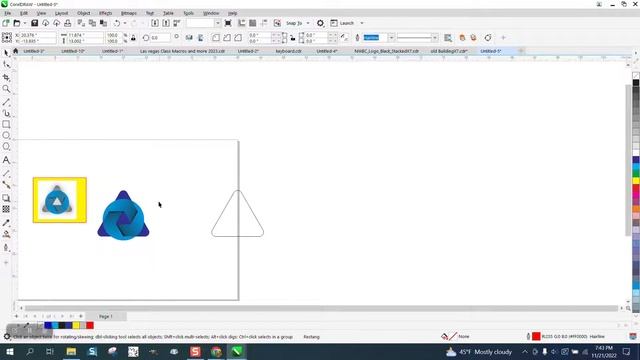Viewport: 640px width, 360px height.
Task: Select the Connector tool
Action: (x=6, y=185)
